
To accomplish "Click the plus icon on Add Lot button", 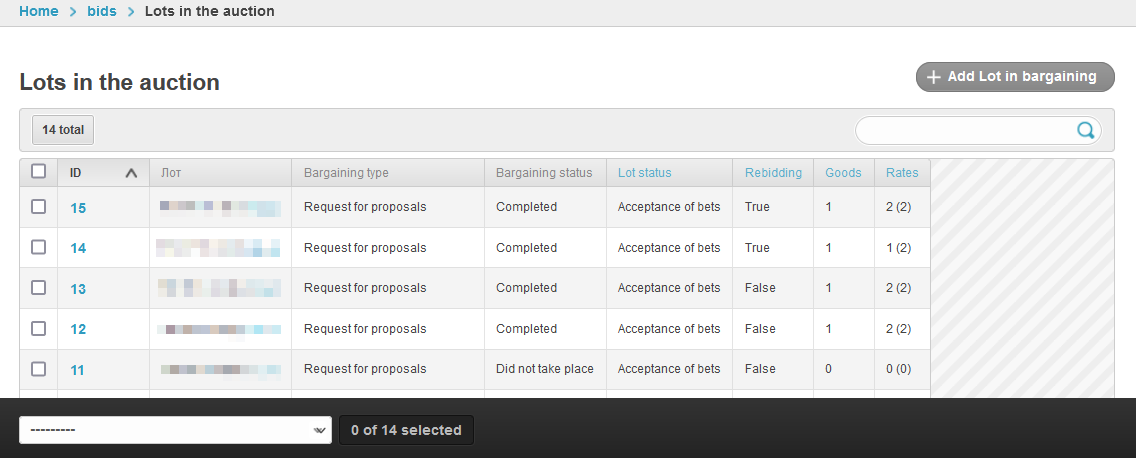I will pos(933,77).
